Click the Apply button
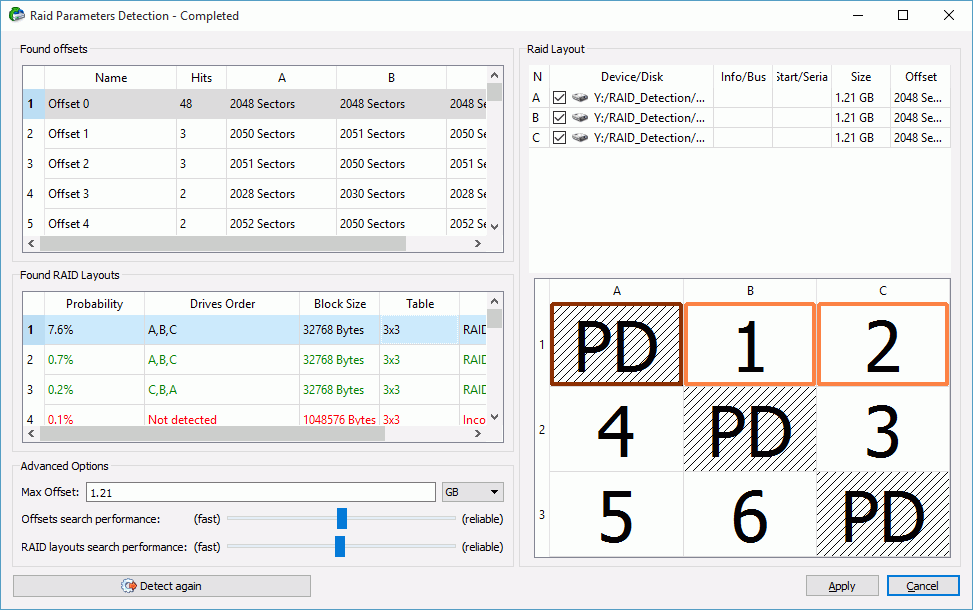The image size is (973, 610). point(842,586)
